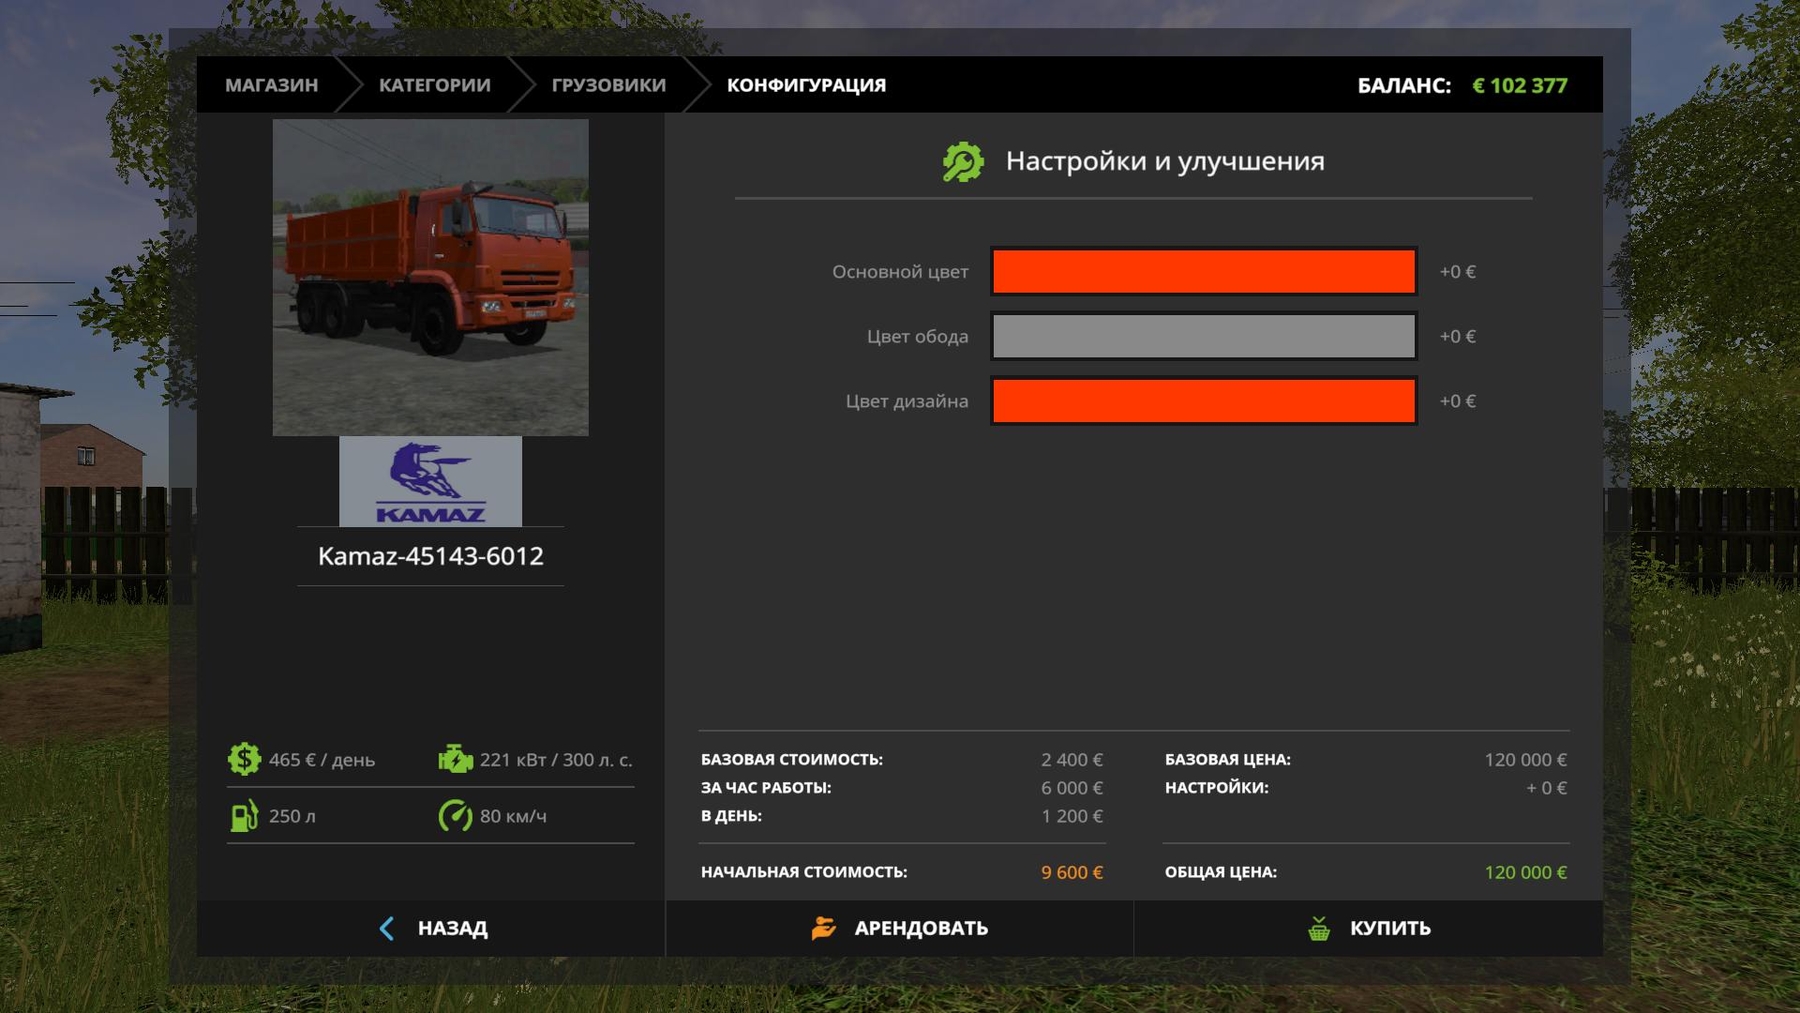Click the fuel tank capacity icon
Screen dimensions: 1800x1013
pyautogui.click(x=244, y=816)
